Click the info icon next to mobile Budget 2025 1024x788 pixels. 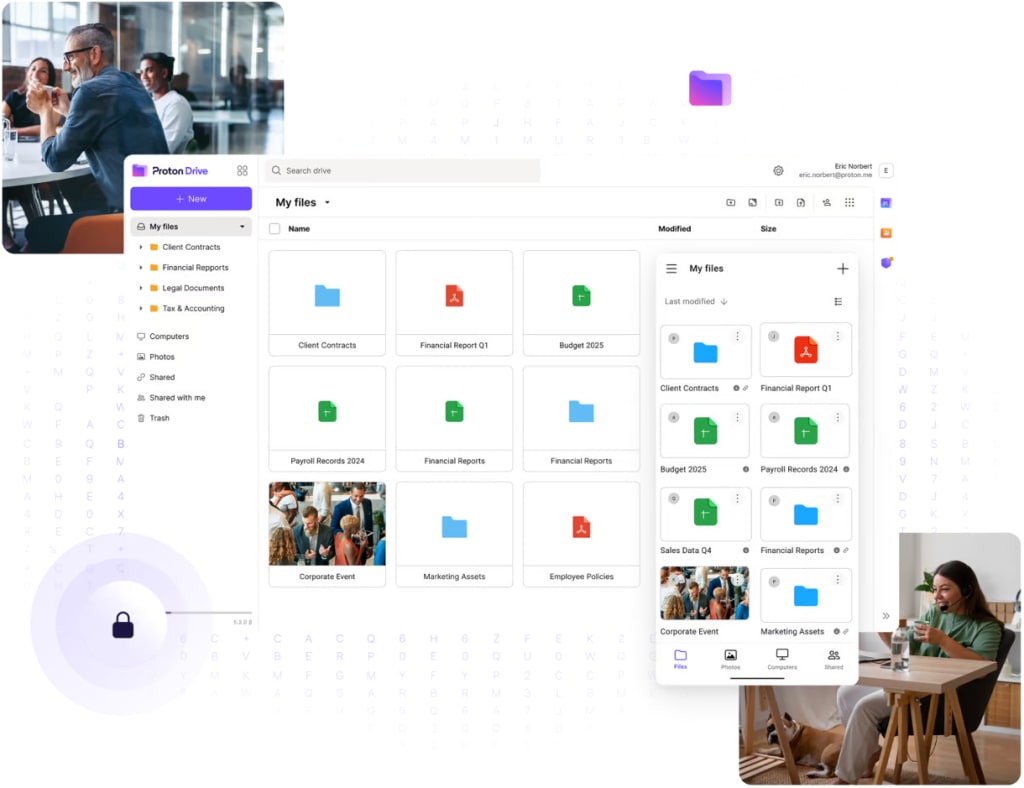(746, 469)
